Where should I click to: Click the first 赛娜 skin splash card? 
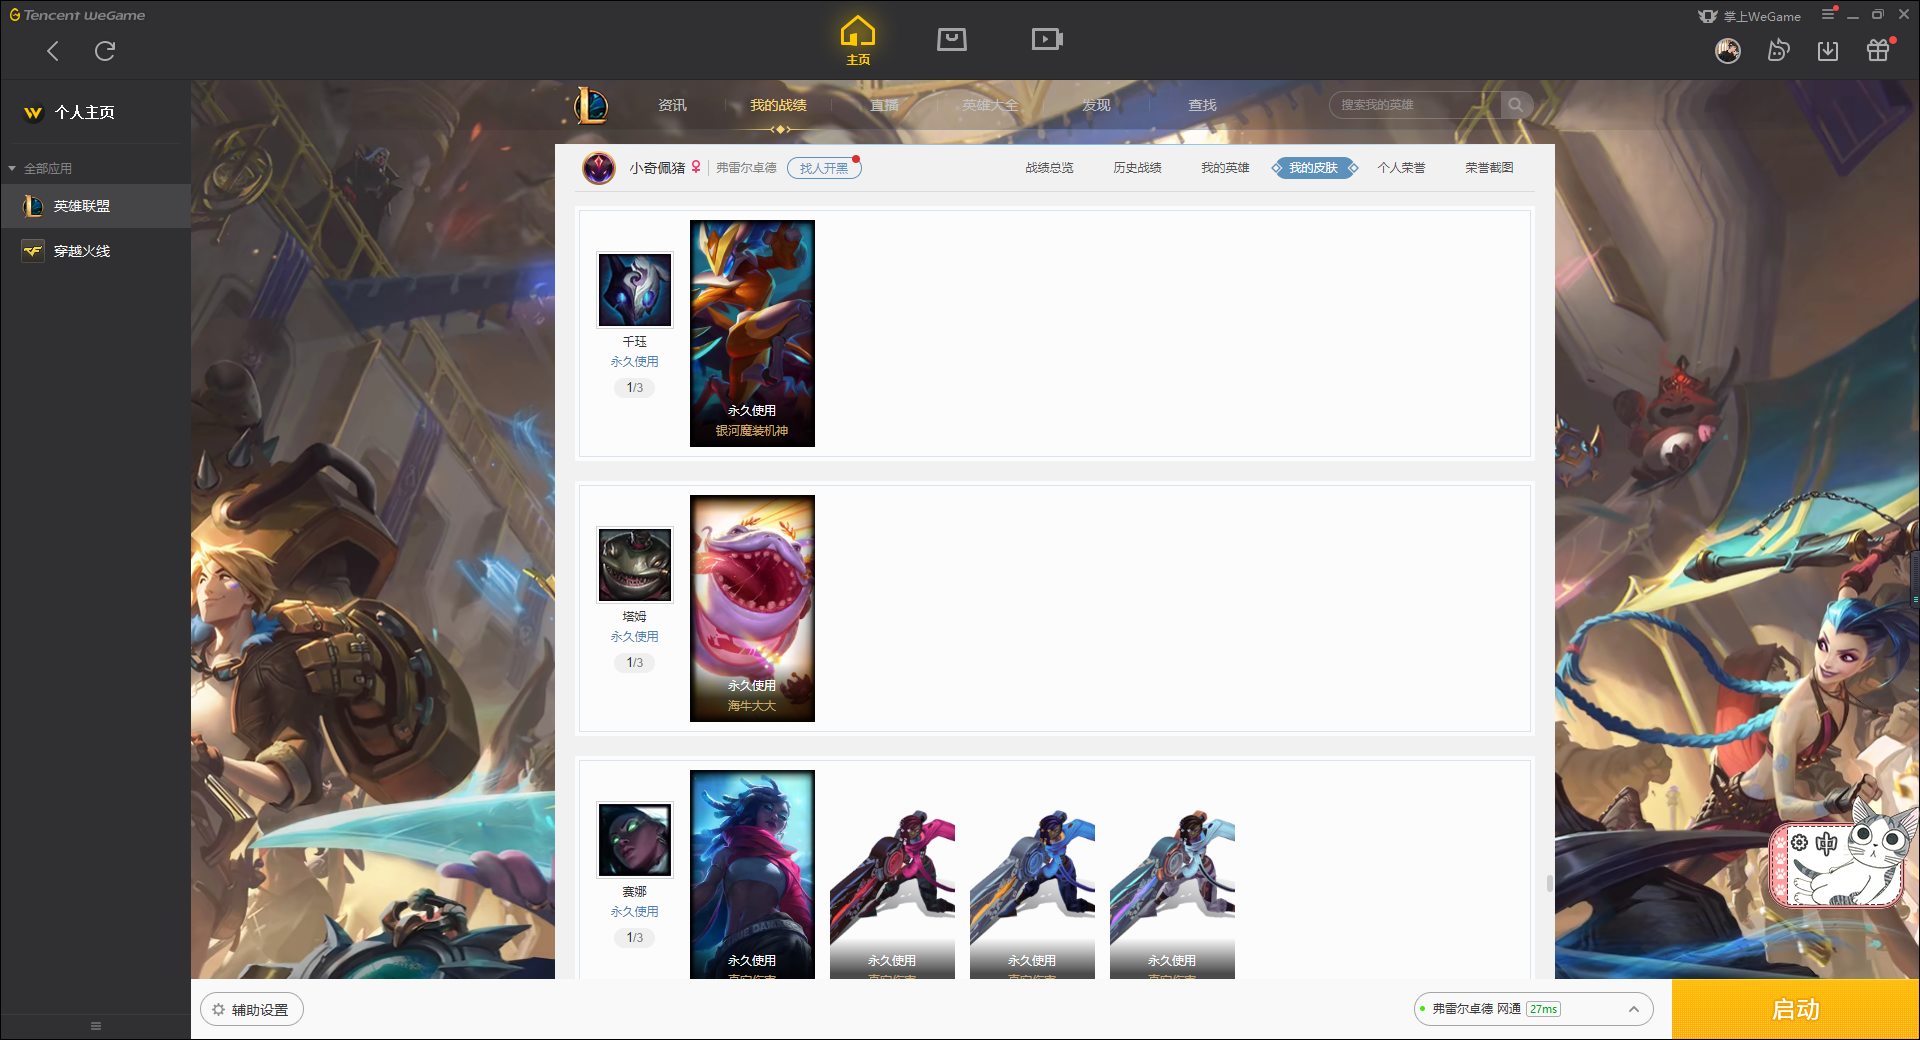click(x=752, y=874)
